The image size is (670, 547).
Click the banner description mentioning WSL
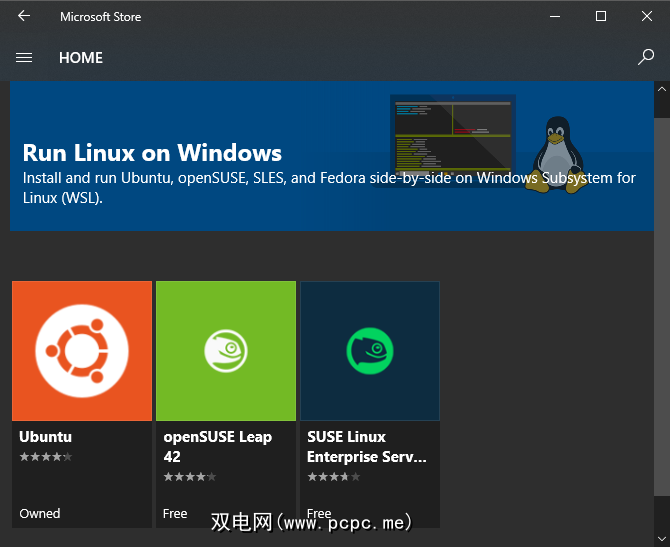click(x=329, y=188)
